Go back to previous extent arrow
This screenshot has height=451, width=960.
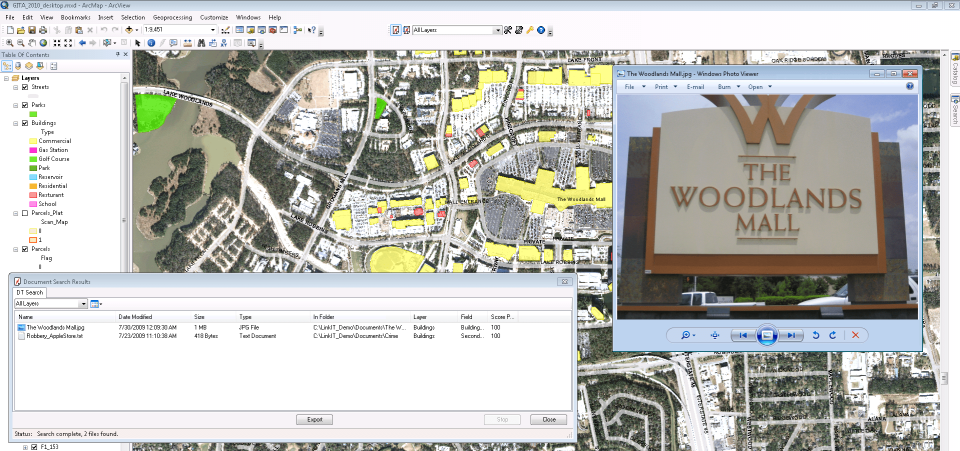(82, 43)
